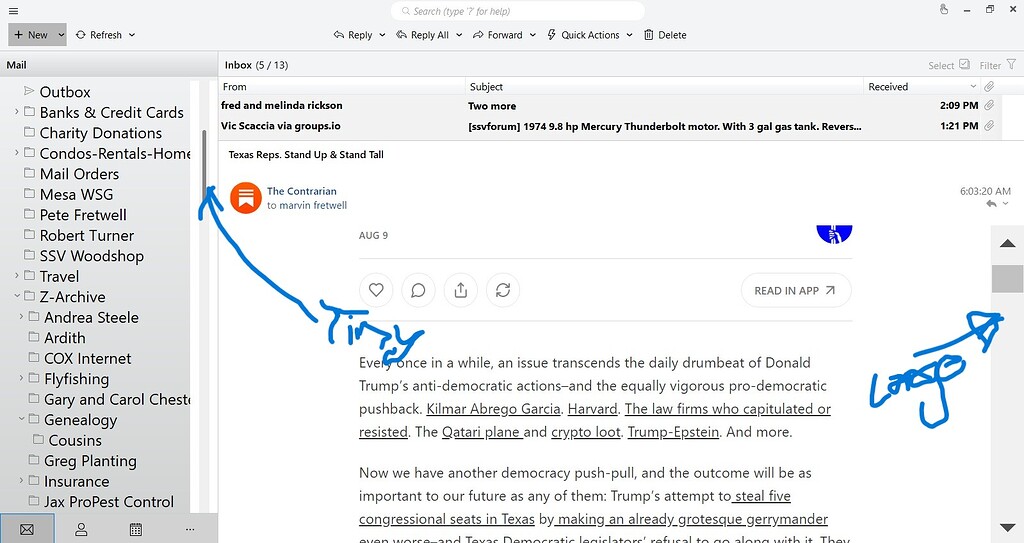Click The Contrarian sender avatar
The width and height of the screenshot is (1024, 543).
(246, 197)
